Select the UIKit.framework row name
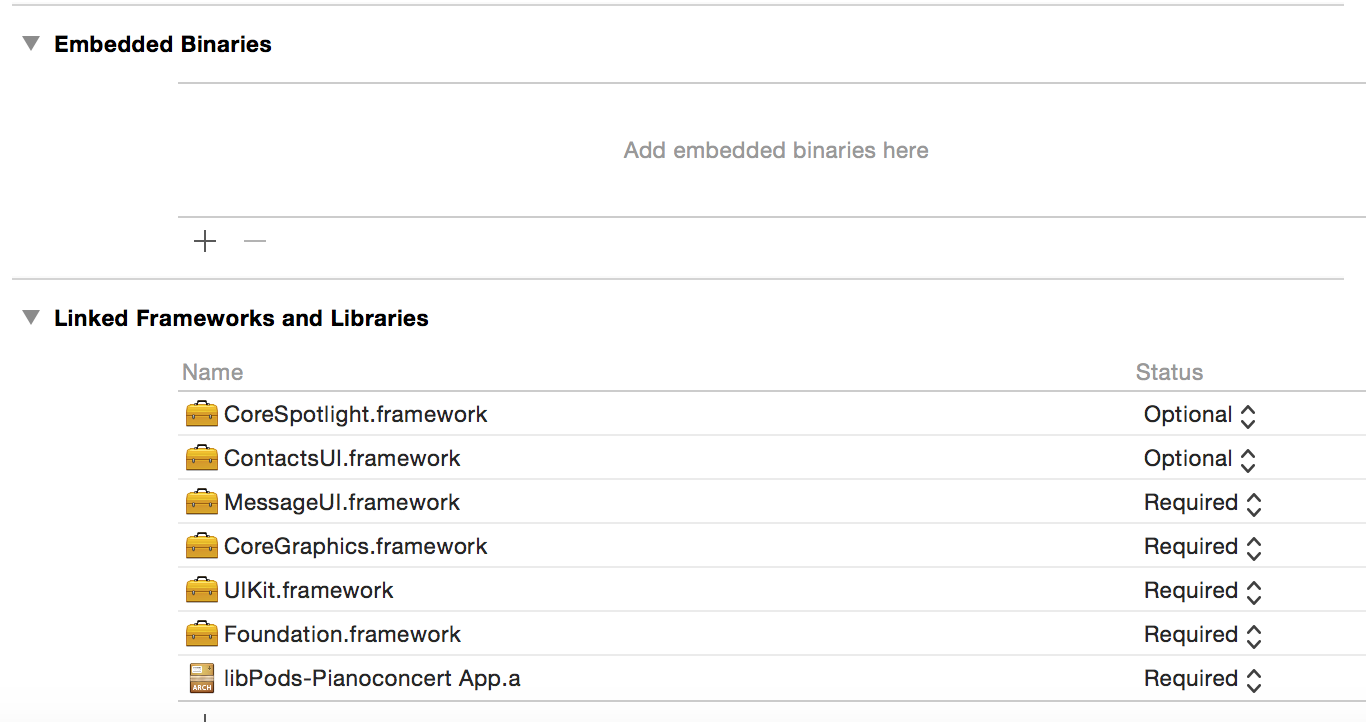 (308, 590)
